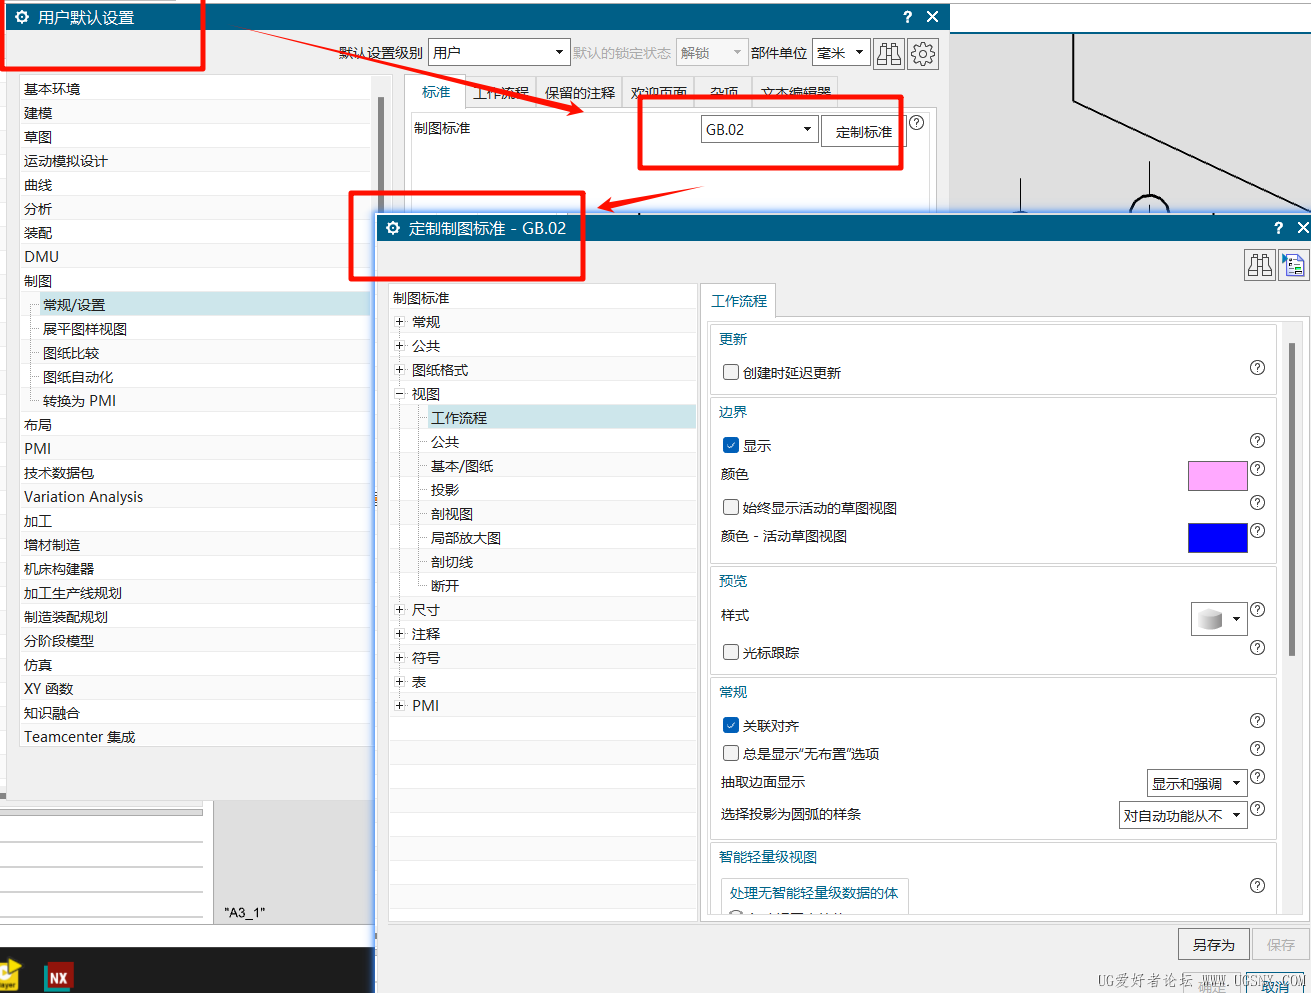
Task: Open the 部件单位 dropdown showing 毫米
Action: coord(840,53)
